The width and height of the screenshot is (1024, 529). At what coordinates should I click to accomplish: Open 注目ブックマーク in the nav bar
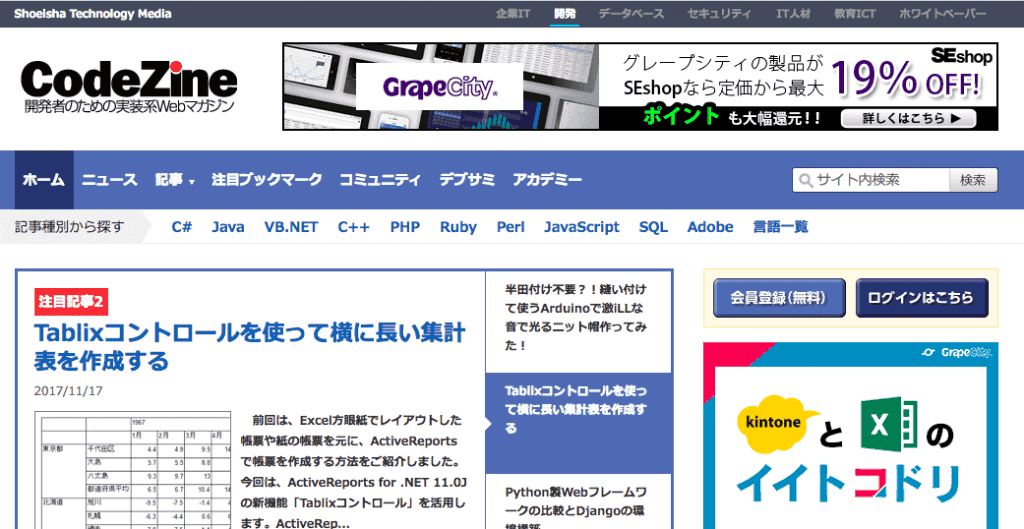pos(266,180)
